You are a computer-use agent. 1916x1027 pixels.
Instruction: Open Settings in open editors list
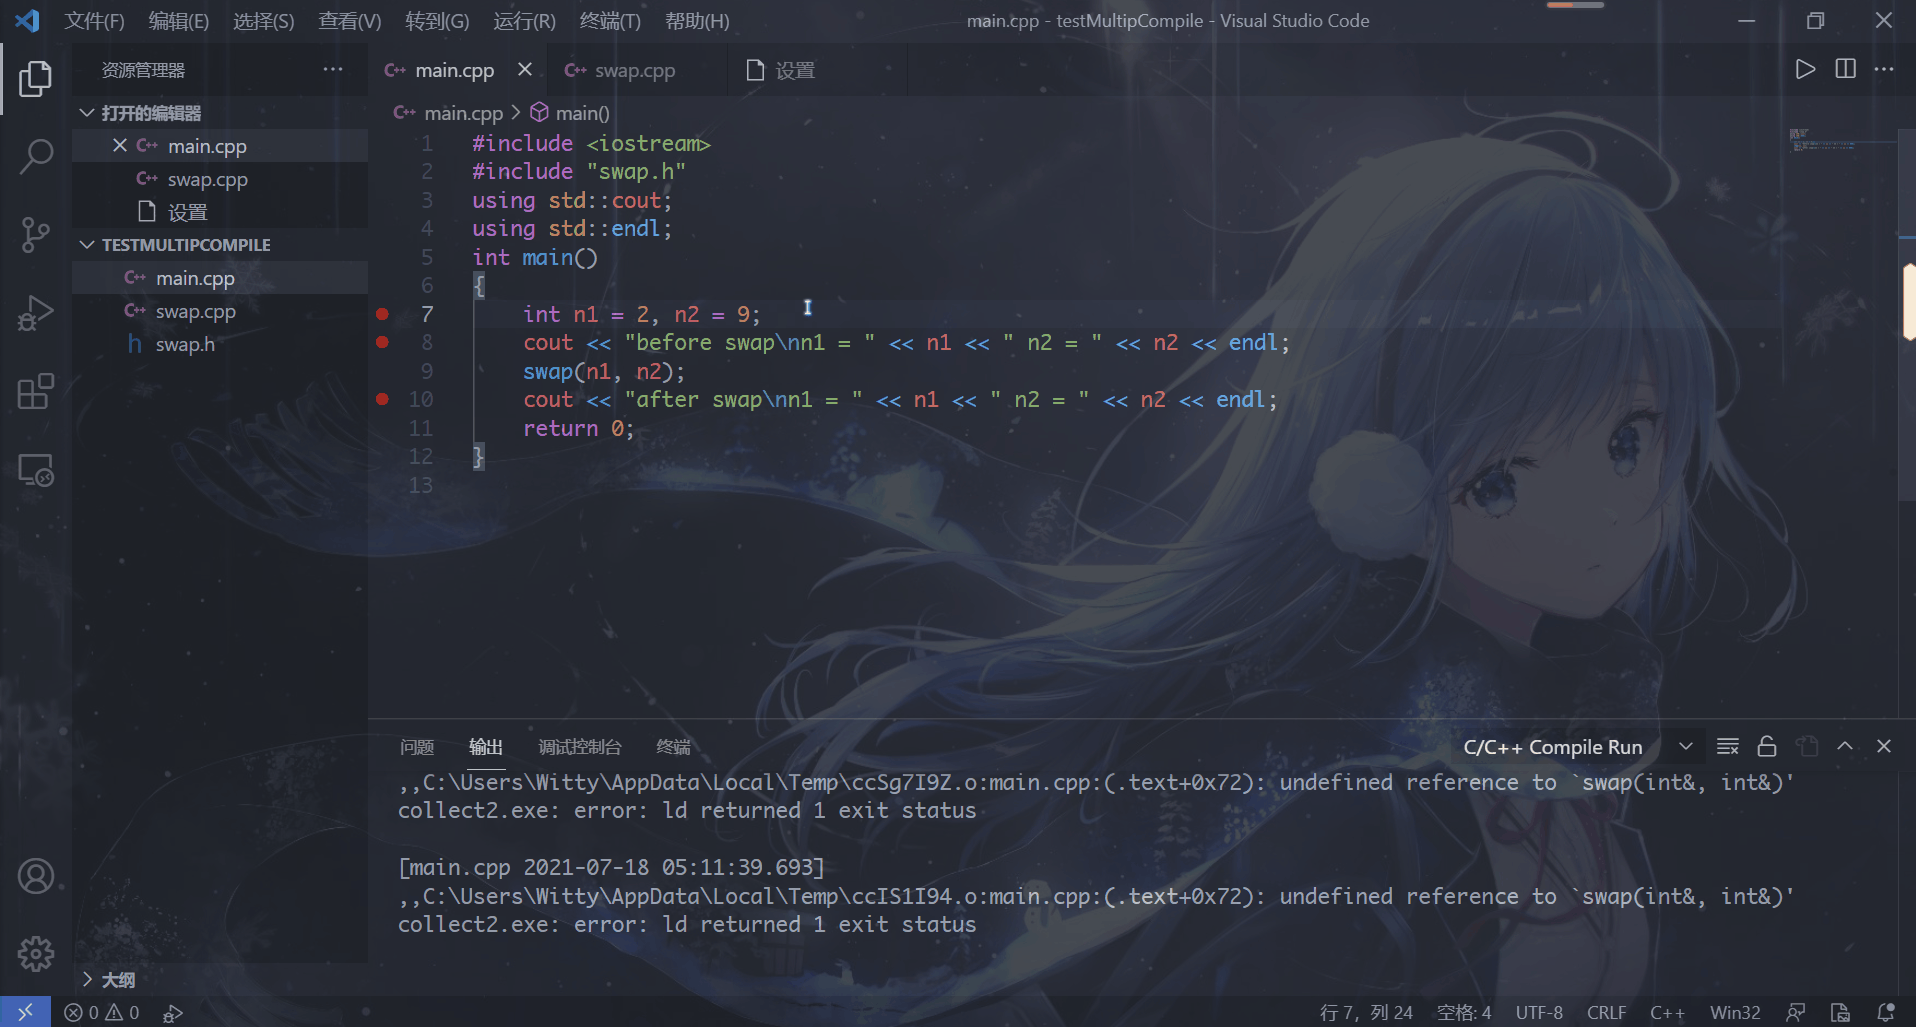click(220, 212)
